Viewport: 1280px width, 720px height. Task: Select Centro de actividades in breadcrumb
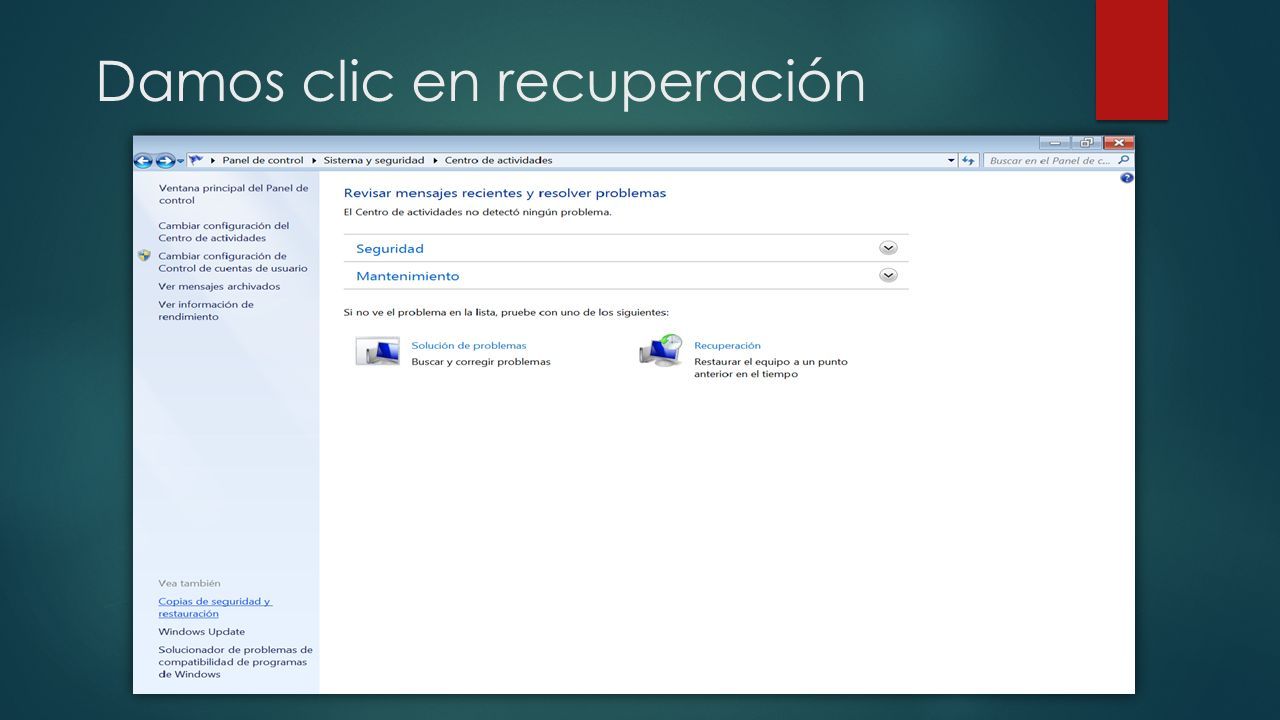click(498, 160)
